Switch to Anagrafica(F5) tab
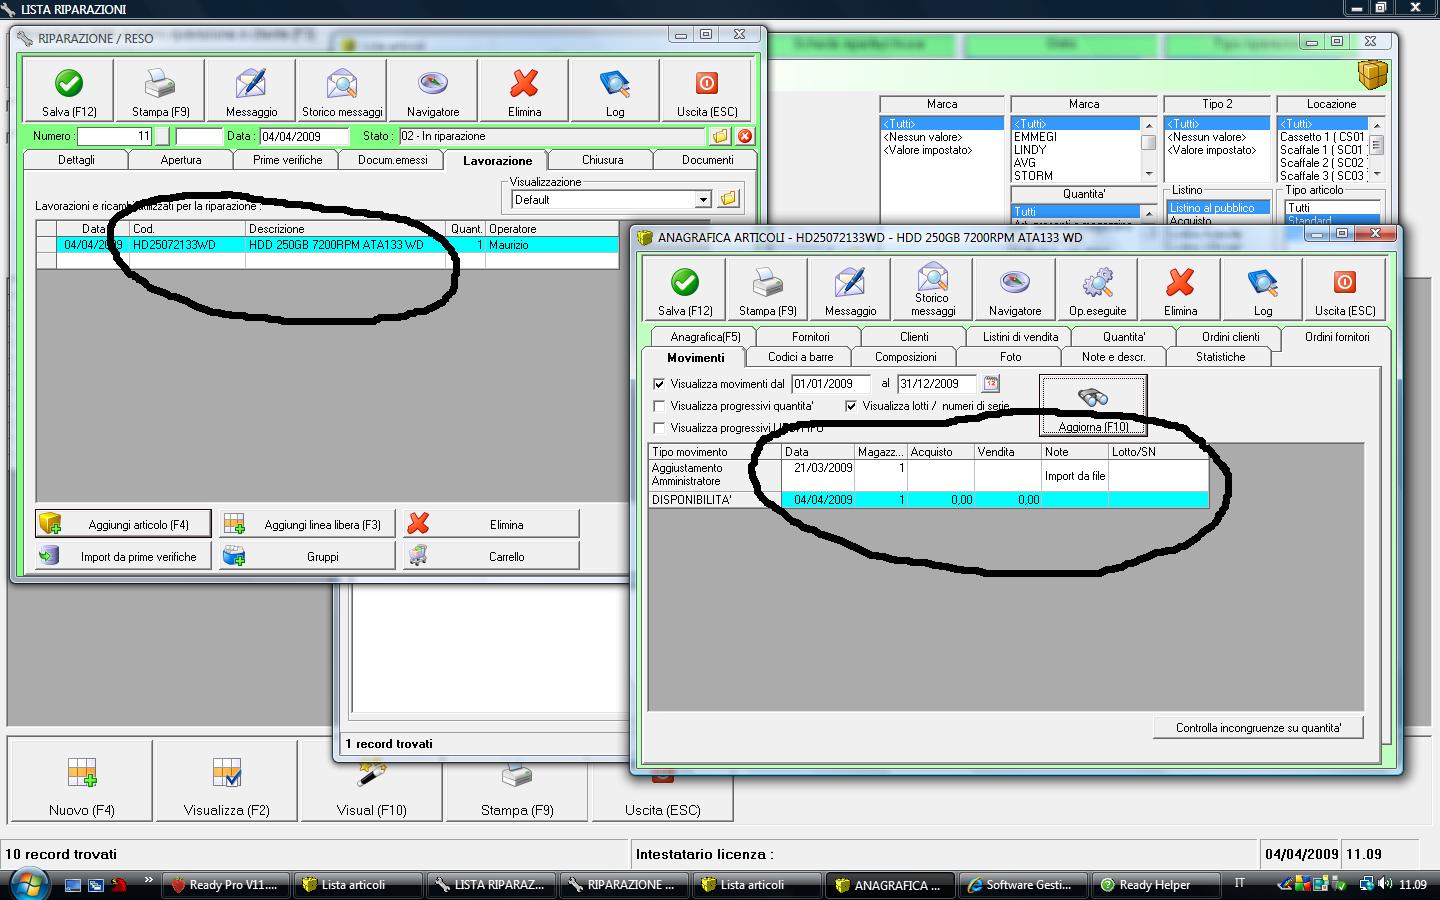1440x900 pixels. pyautogui.click(x=705, y=337)
